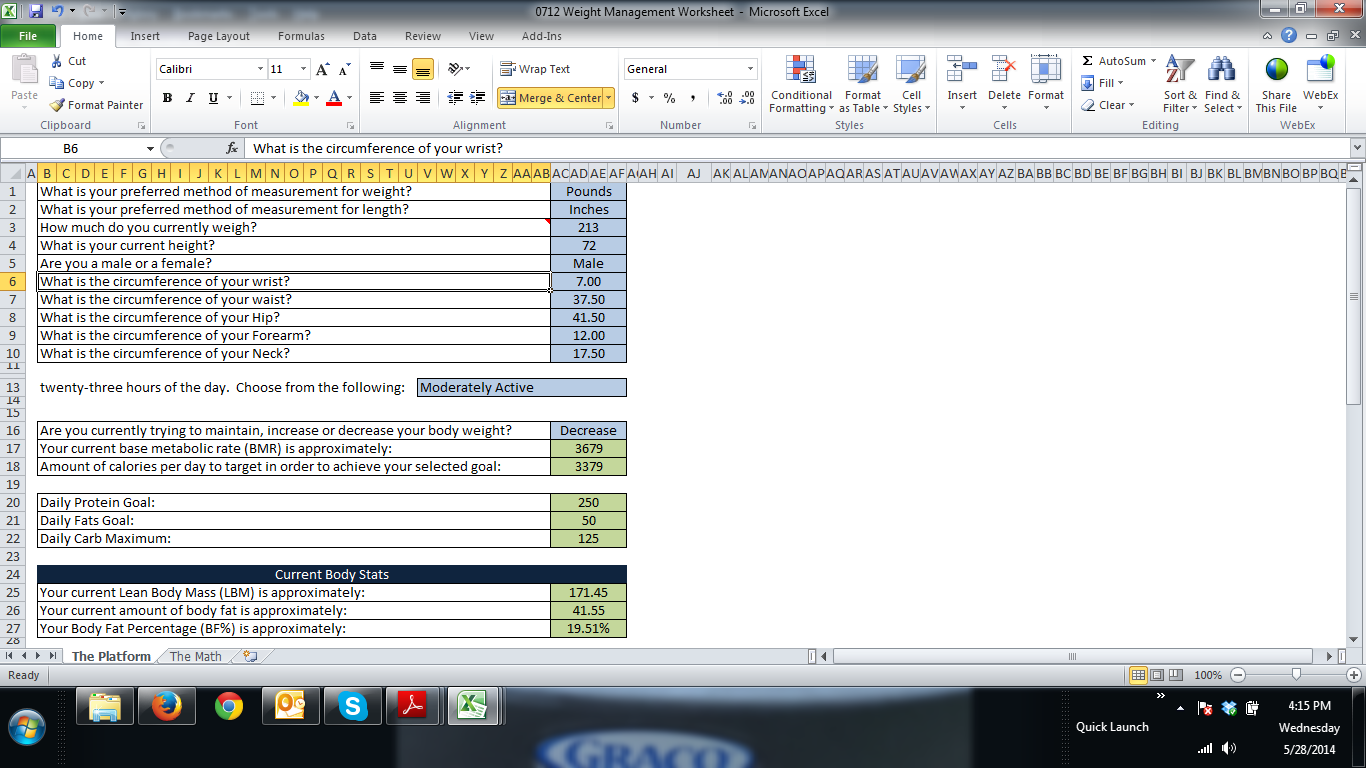Toggle italic formatting

click(x=190, y=98)
